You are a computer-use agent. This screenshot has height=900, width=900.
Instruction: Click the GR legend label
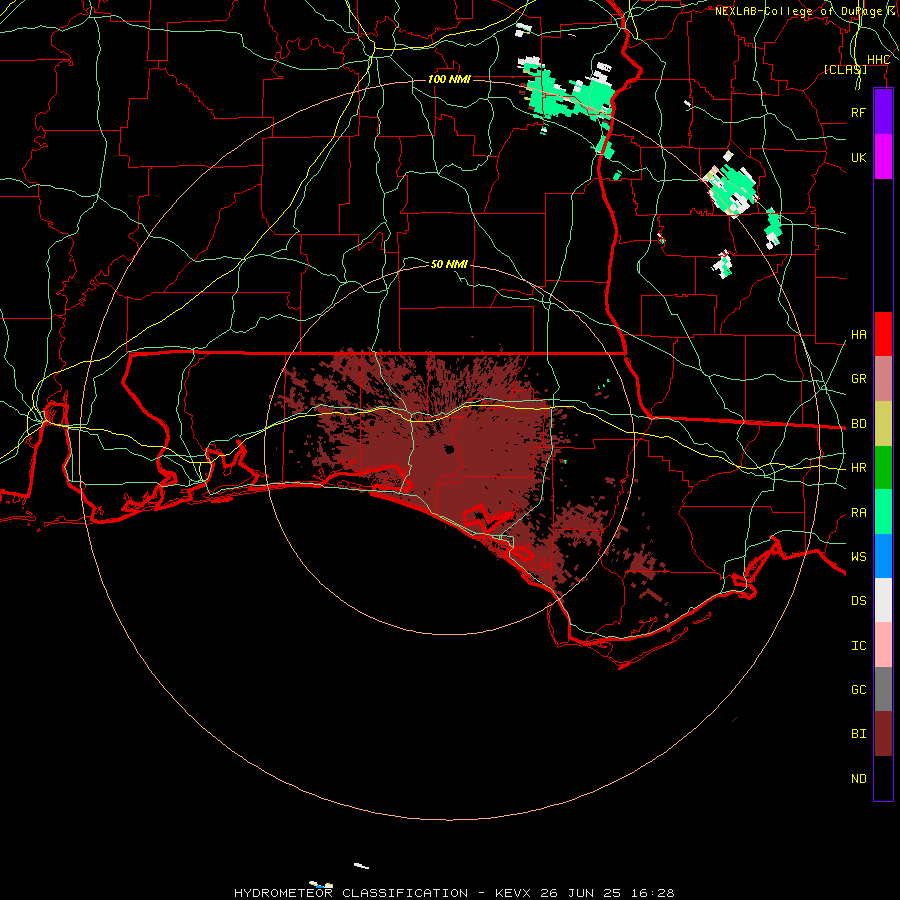[858, 379]
